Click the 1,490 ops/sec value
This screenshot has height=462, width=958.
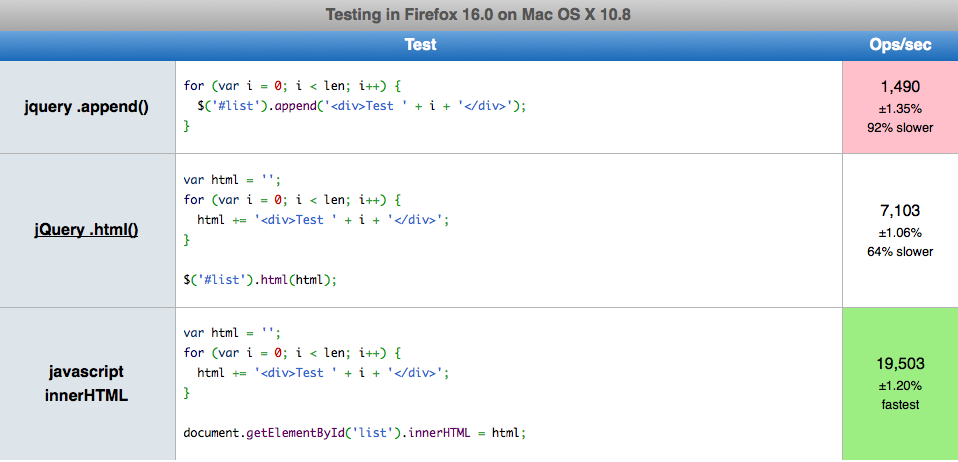tap(900, 87)
